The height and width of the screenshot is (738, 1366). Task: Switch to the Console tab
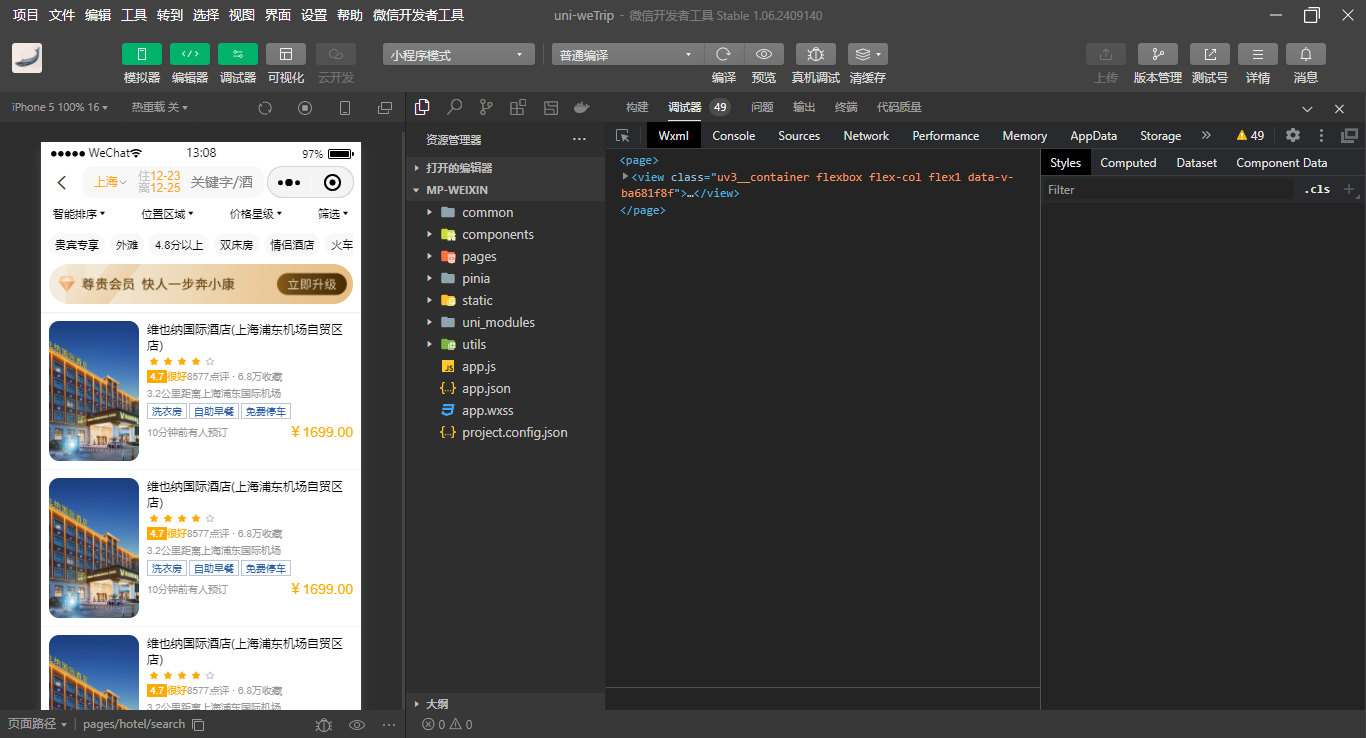(734, 136)
